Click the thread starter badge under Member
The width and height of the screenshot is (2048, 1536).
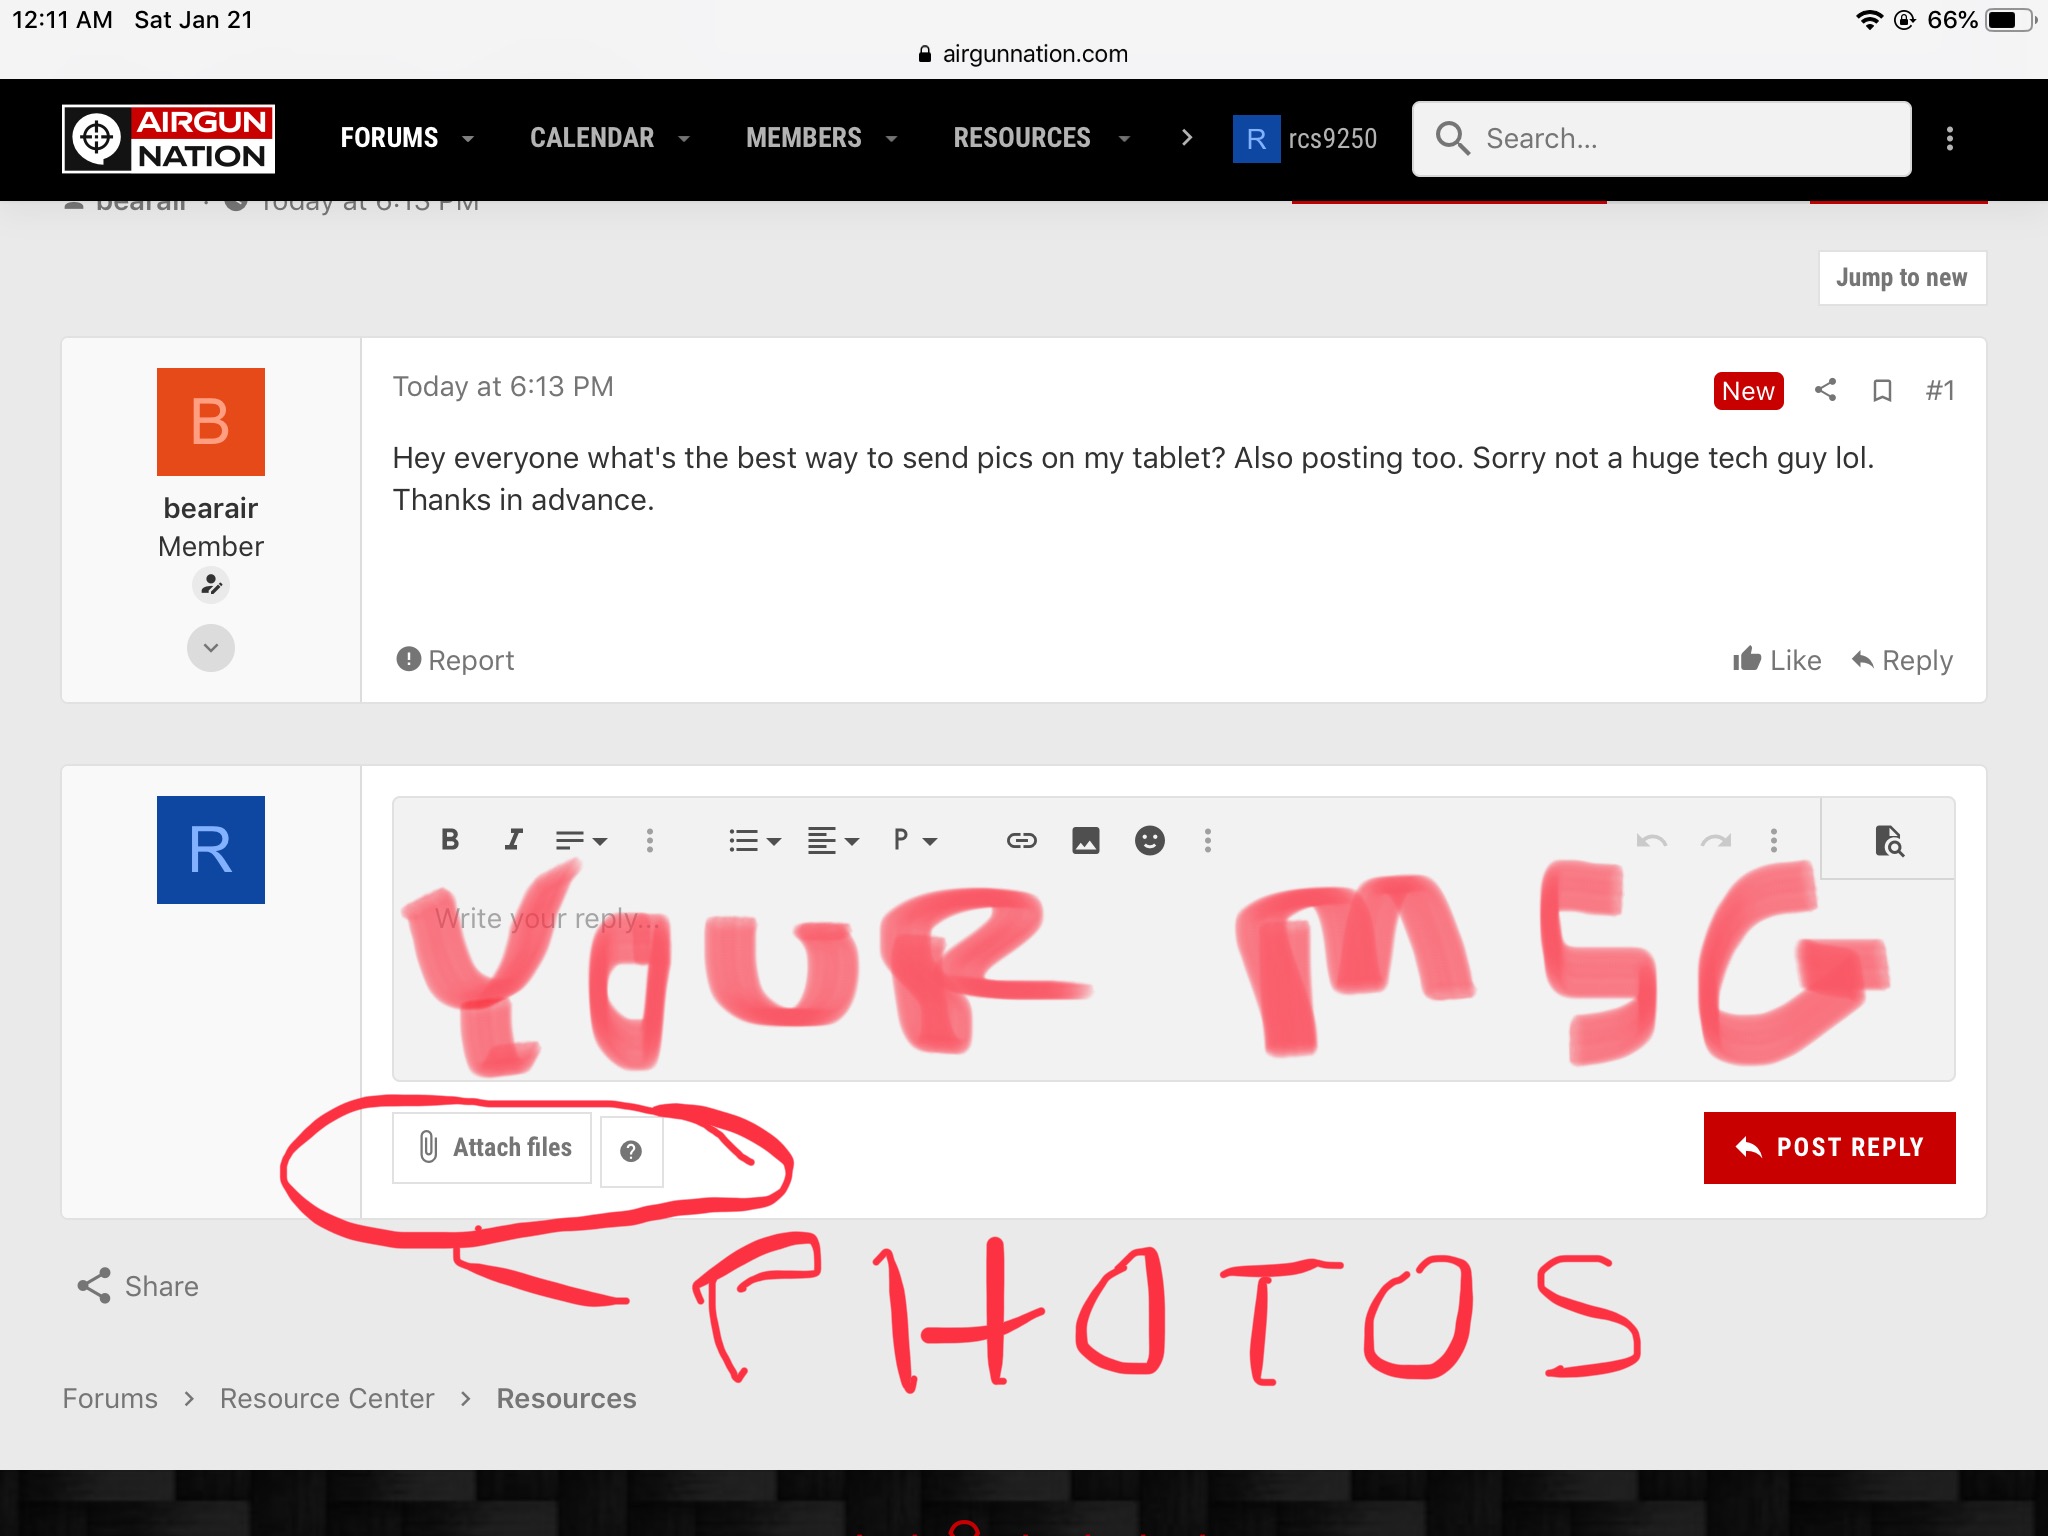point(211,585)
